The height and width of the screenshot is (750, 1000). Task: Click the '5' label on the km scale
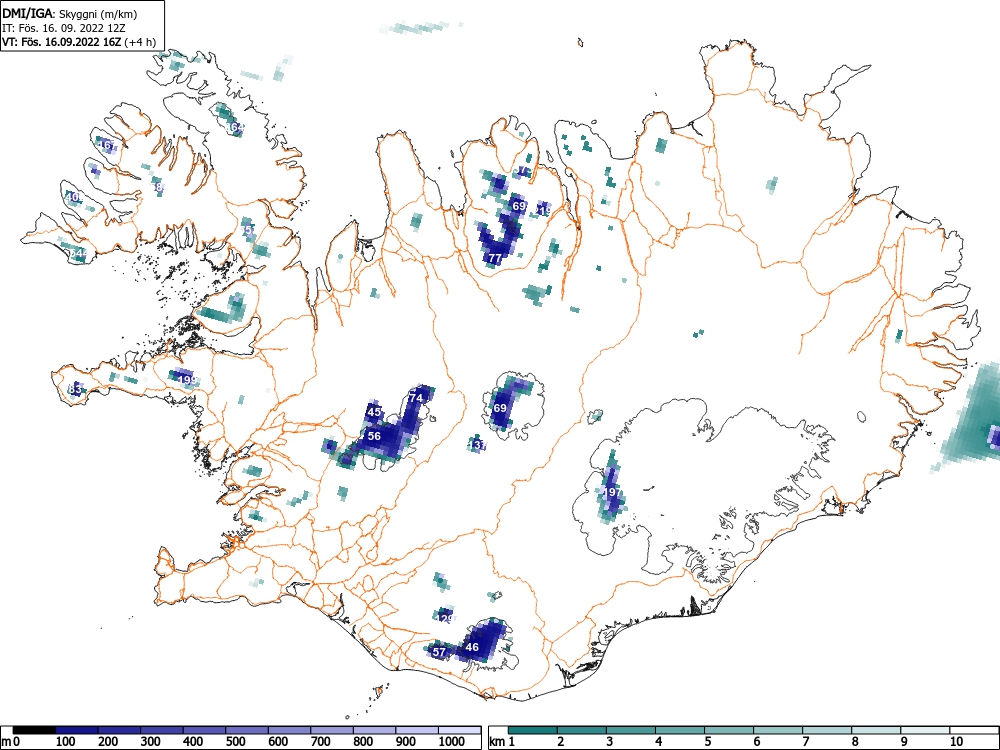707,742
